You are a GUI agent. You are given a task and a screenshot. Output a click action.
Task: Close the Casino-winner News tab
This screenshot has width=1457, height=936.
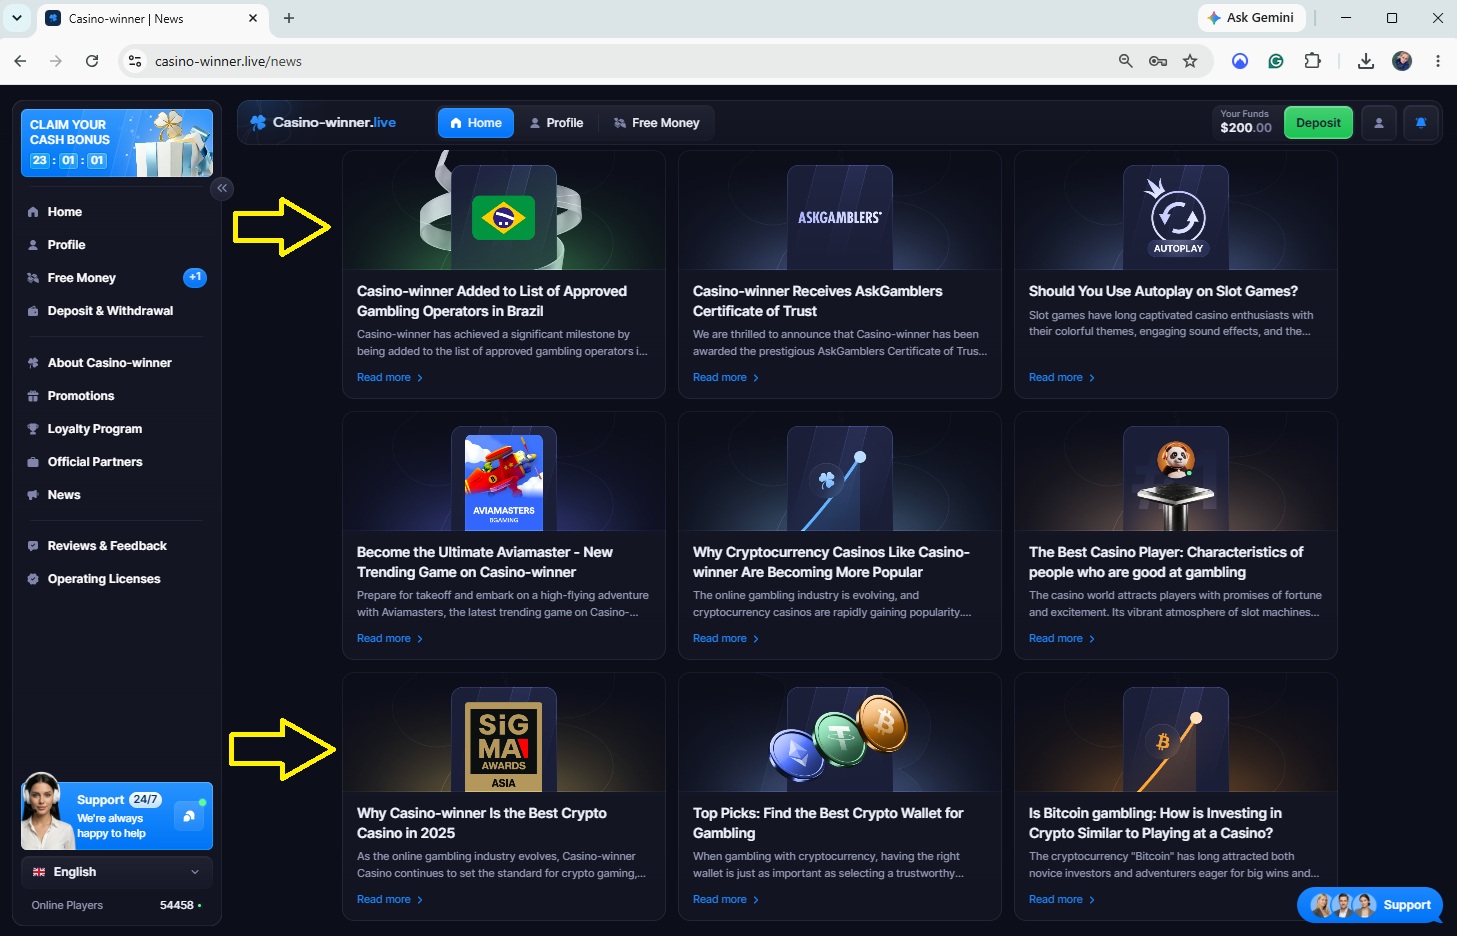253,18
